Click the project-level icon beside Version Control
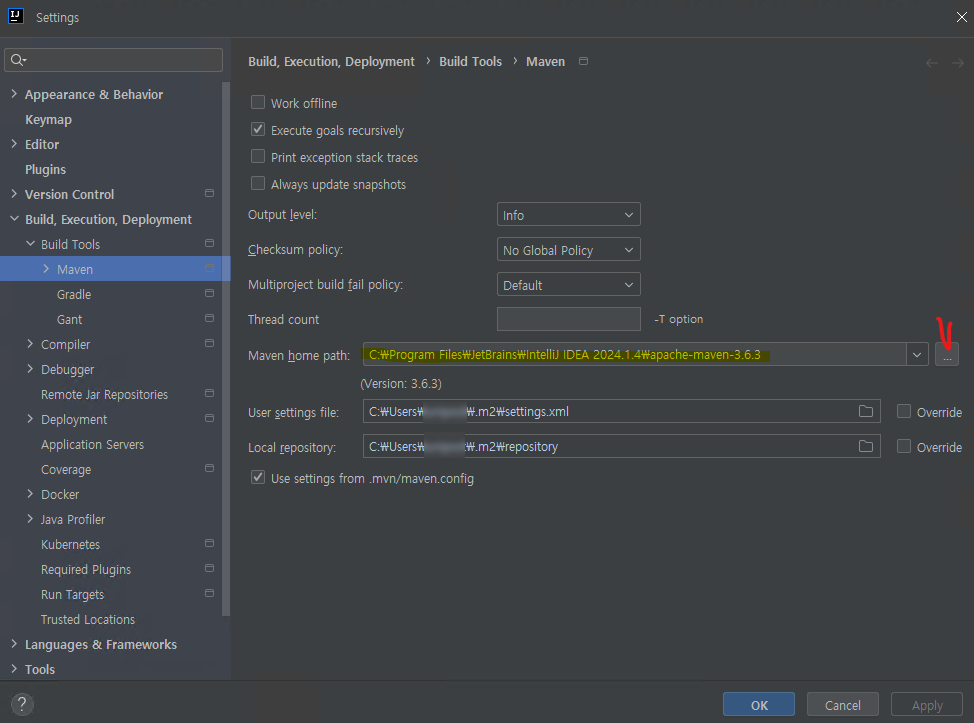 [209, 194]
